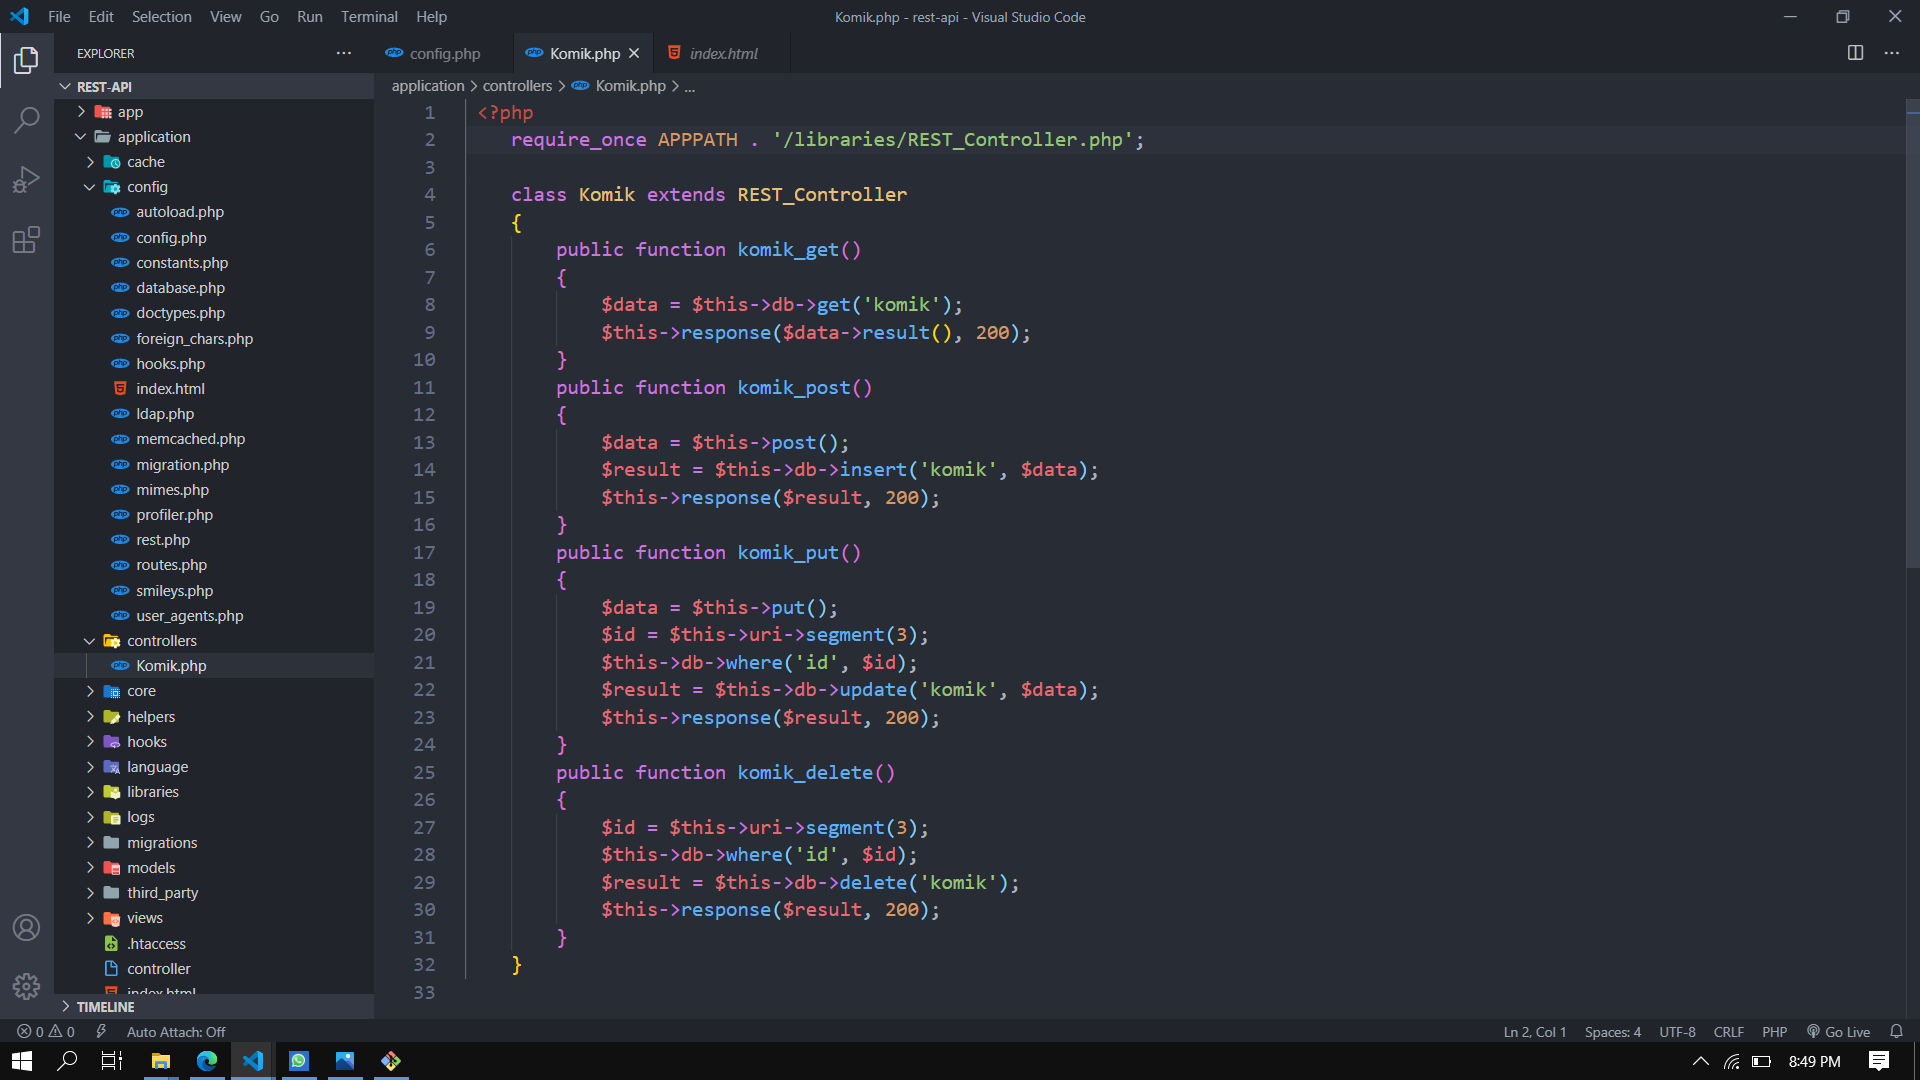Open editor More Actions ellipsis
Screen dimensions: 1920x1080
point(1892,53)
